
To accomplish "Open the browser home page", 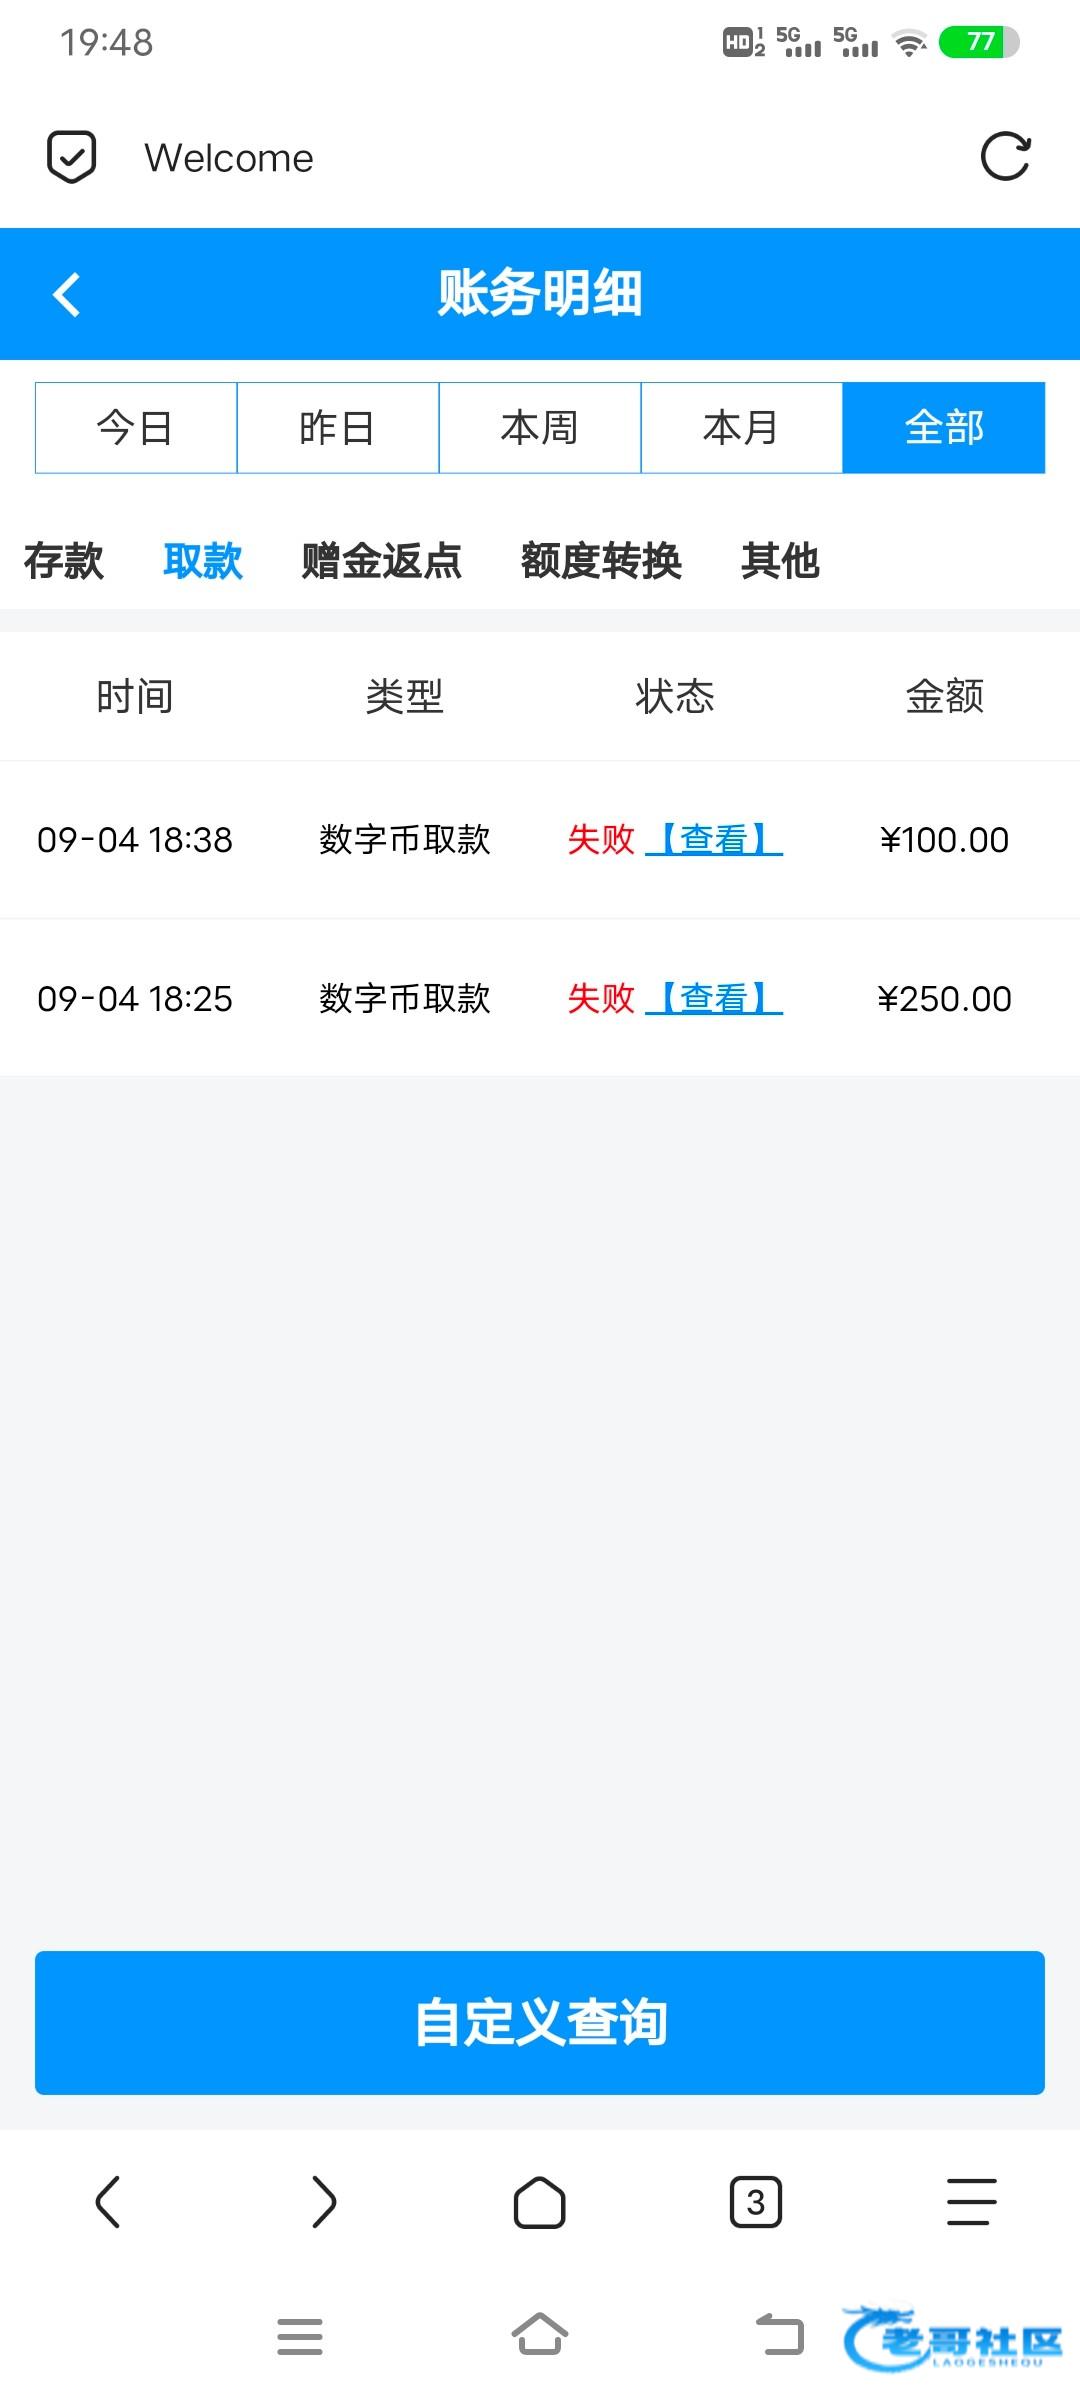I will point(540,2202).
